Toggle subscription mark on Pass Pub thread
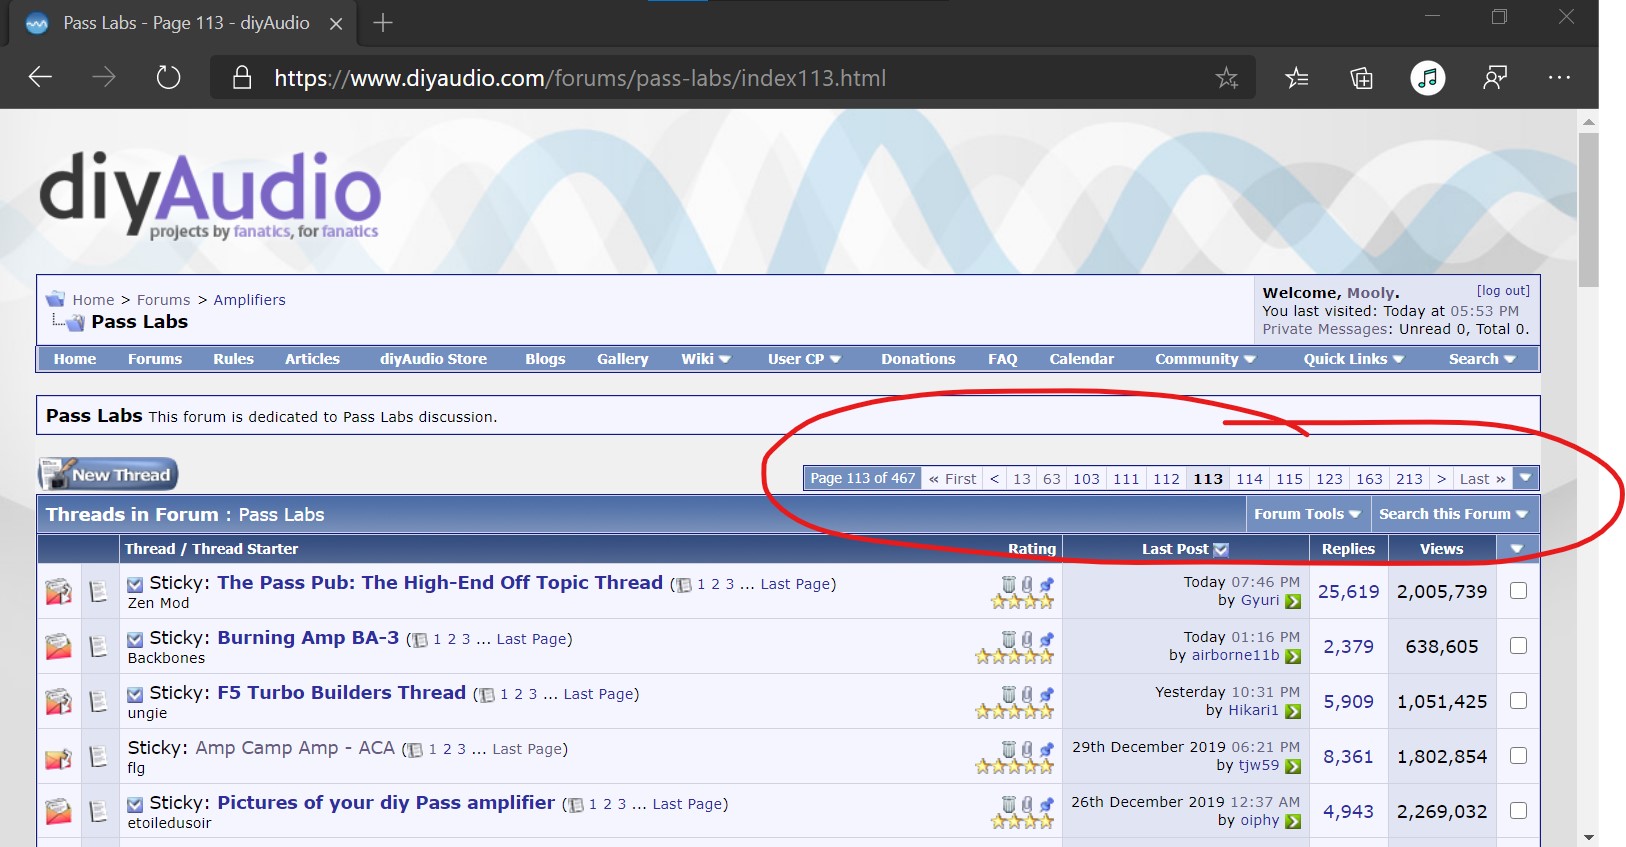 [135, 584]
